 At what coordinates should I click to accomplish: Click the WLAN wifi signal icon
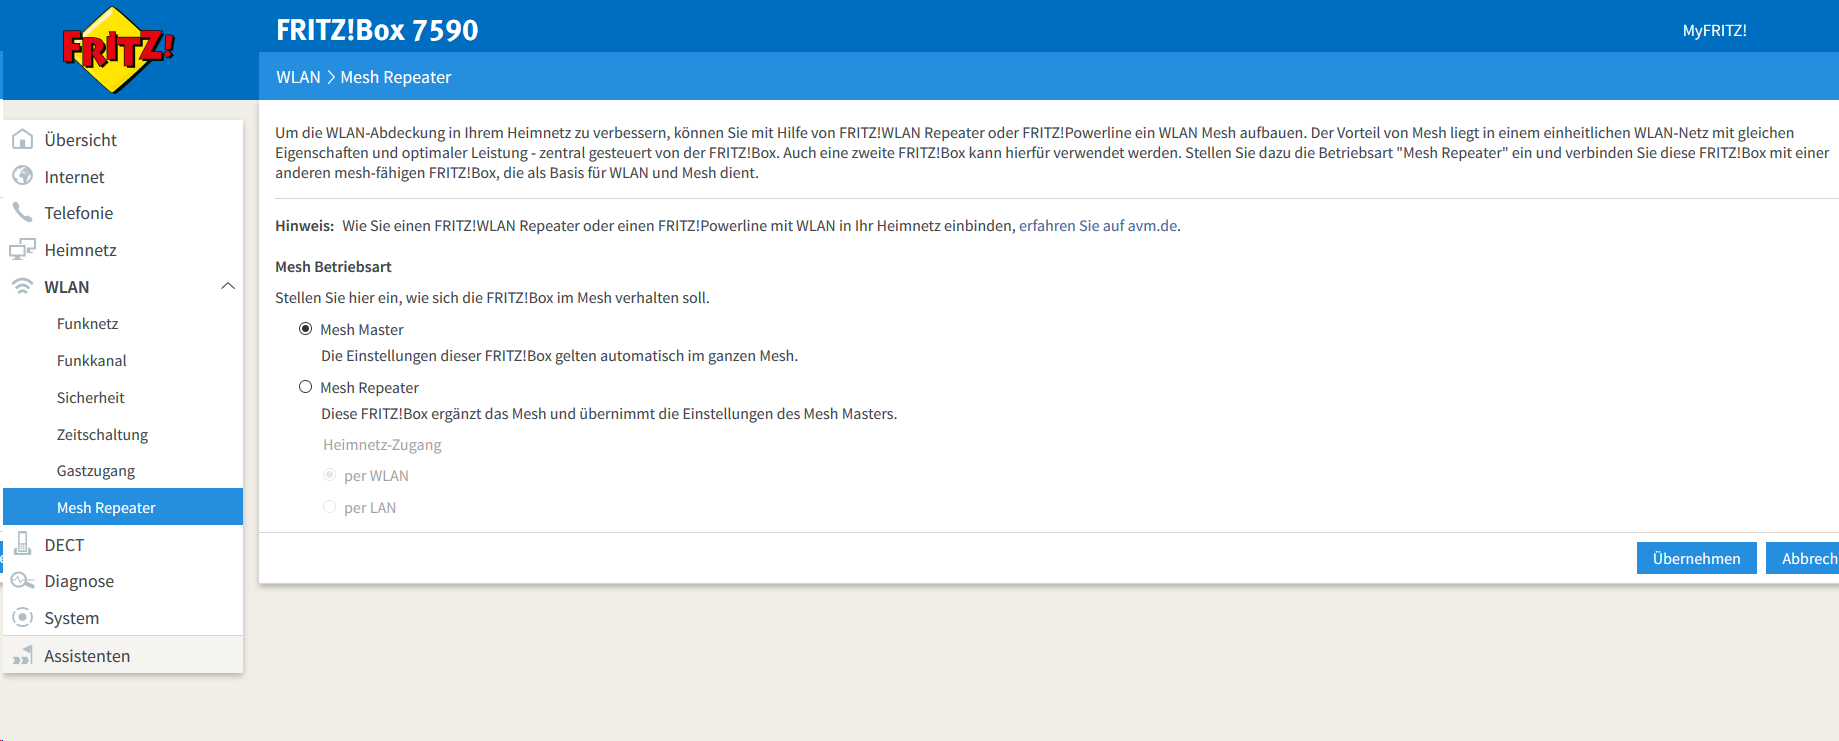coord(22,286)
